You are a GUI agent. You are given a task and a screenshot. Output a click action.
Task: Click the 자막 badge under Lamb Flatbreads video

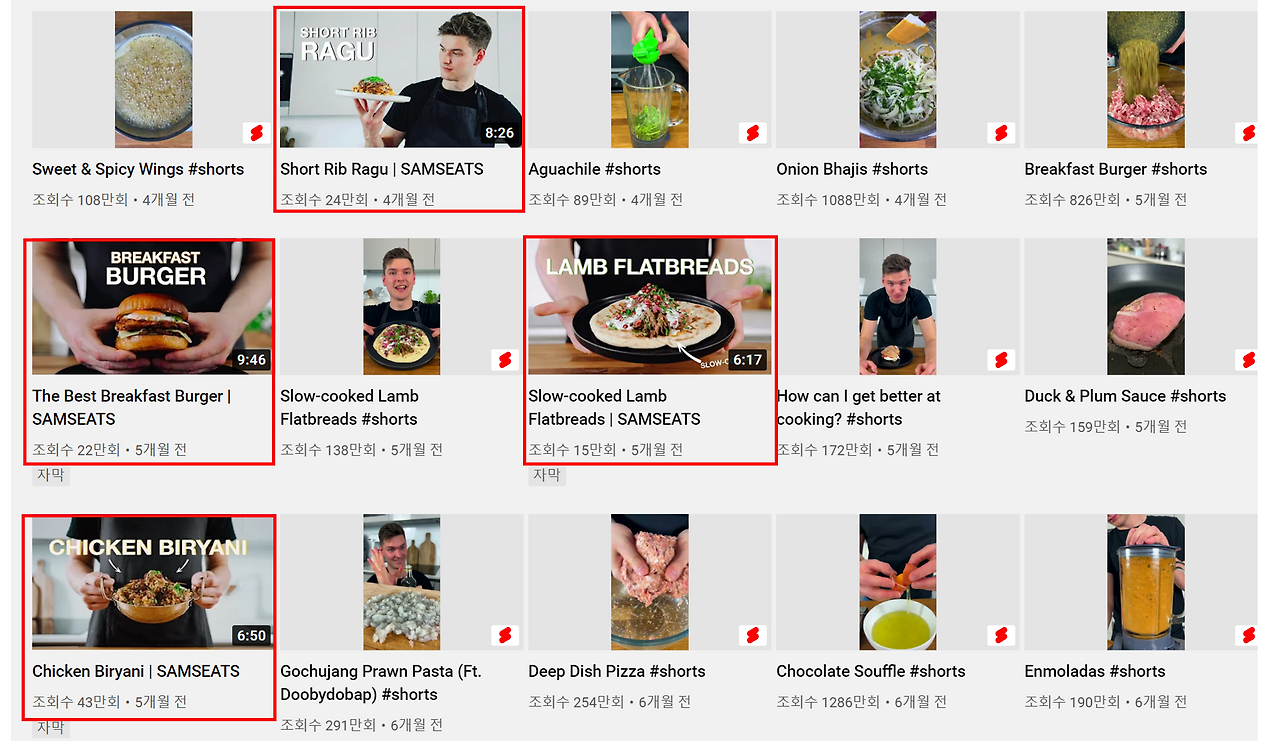pos(547,475)
